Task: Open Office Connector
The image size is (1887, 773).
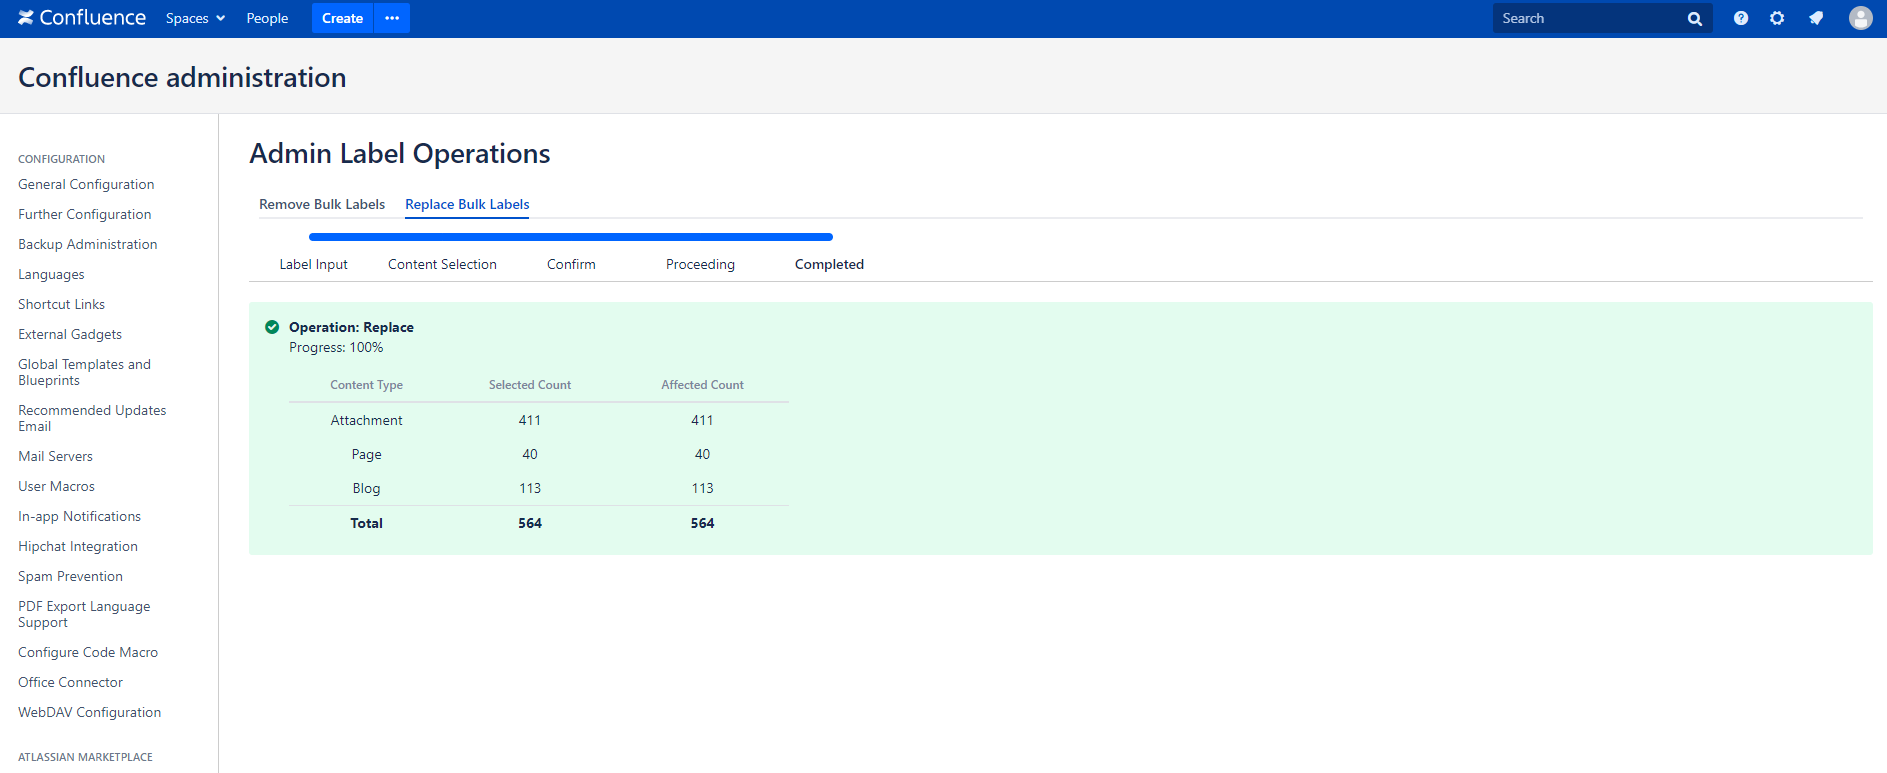Action: point(70,682)
